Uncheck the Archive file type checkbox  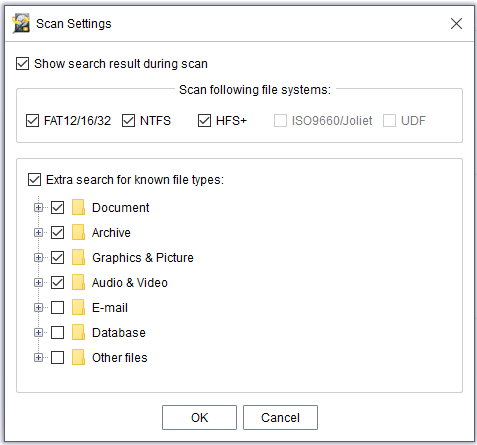[57, 232]
